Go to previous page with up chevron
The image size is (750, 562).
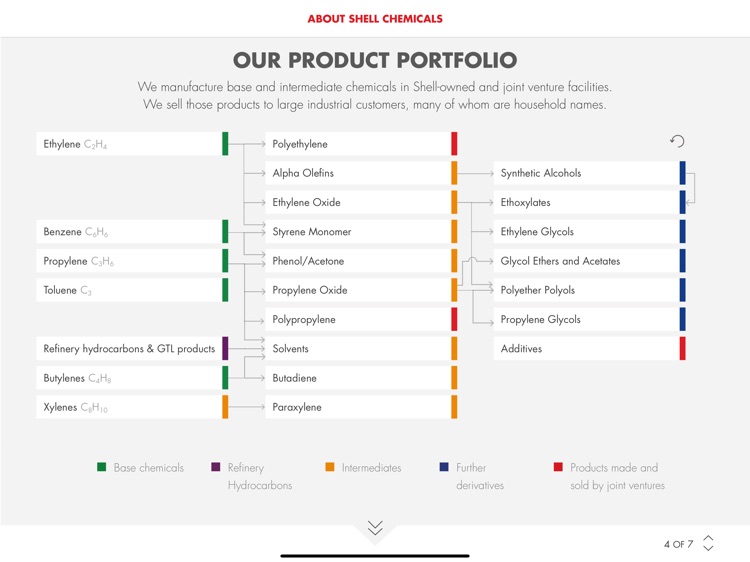pos(708,538)
